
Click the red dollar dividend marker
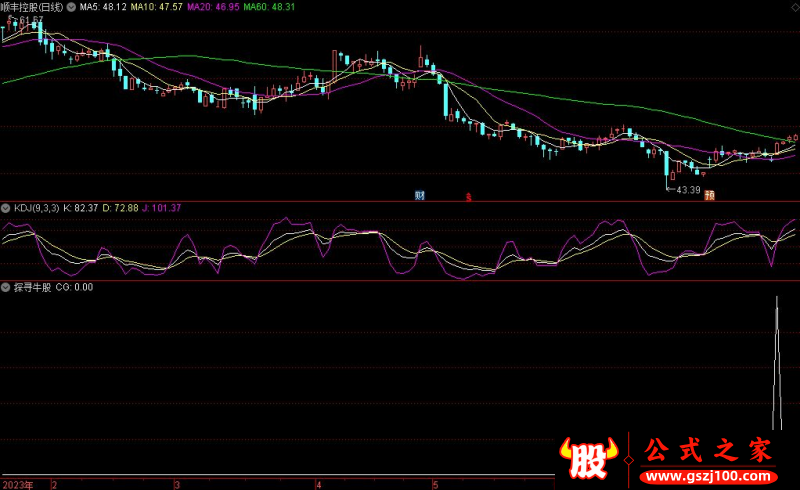click(467, 196)
